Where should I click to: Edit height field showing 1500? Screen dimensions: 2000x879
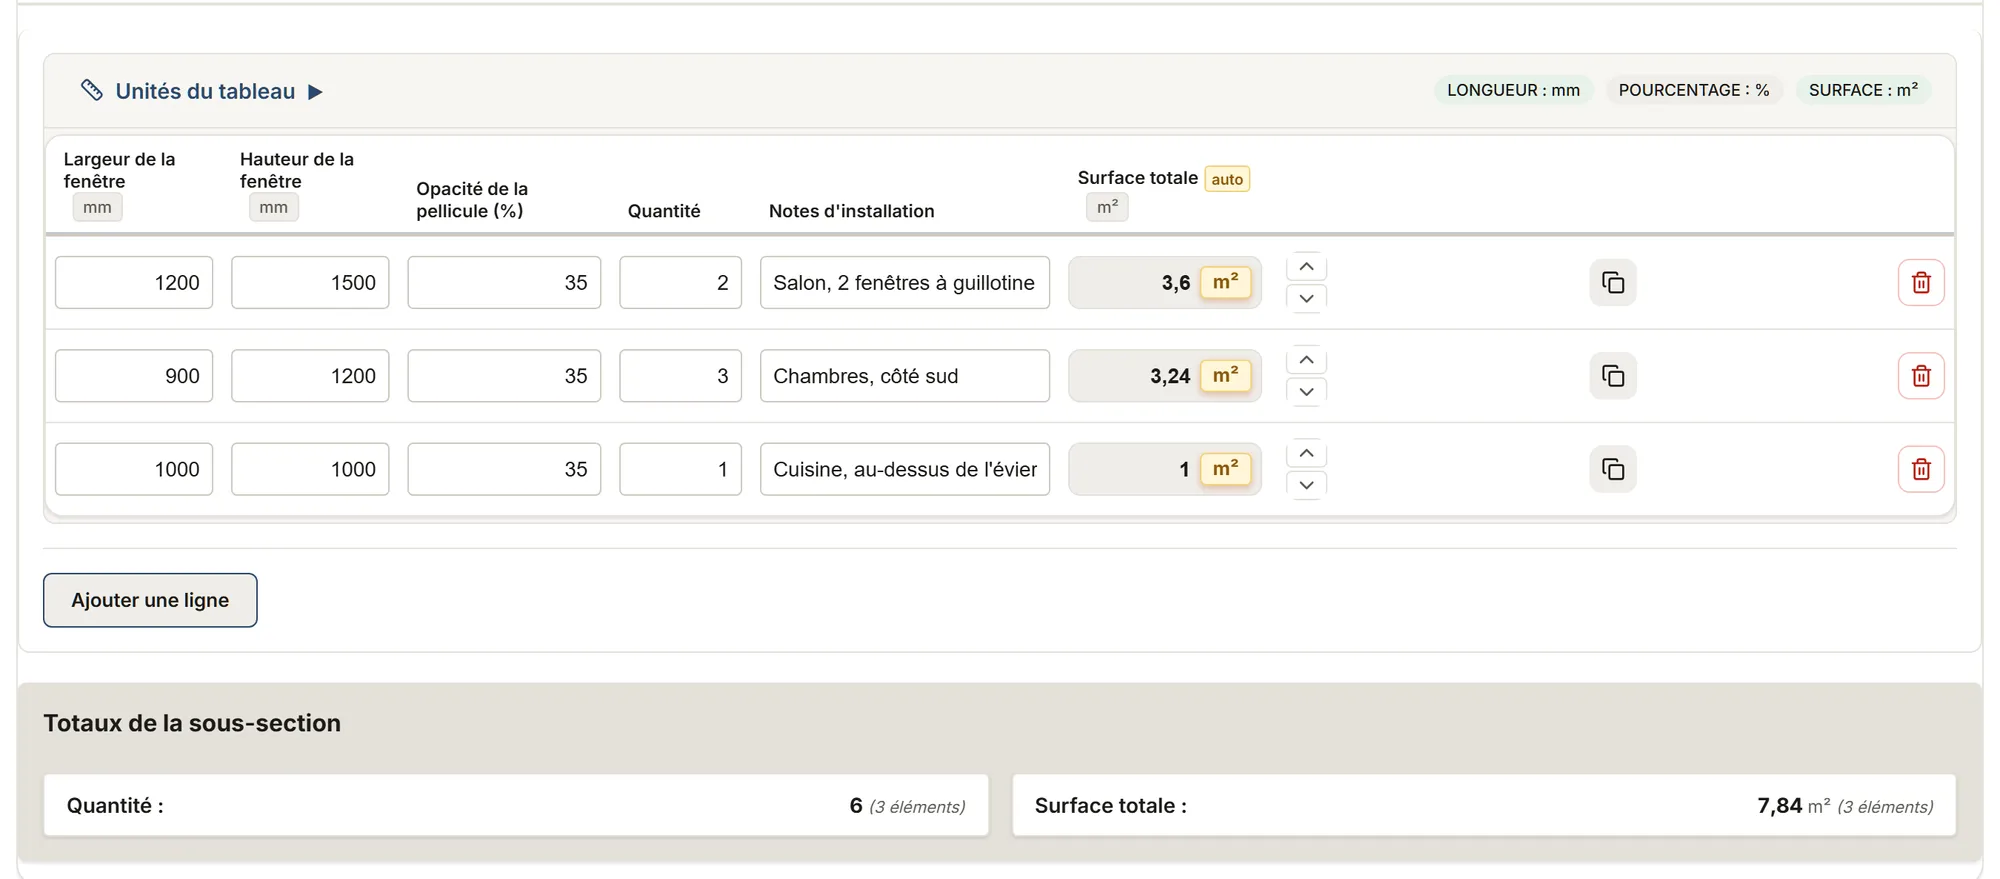pyautogui.click(x=310, y=283)
